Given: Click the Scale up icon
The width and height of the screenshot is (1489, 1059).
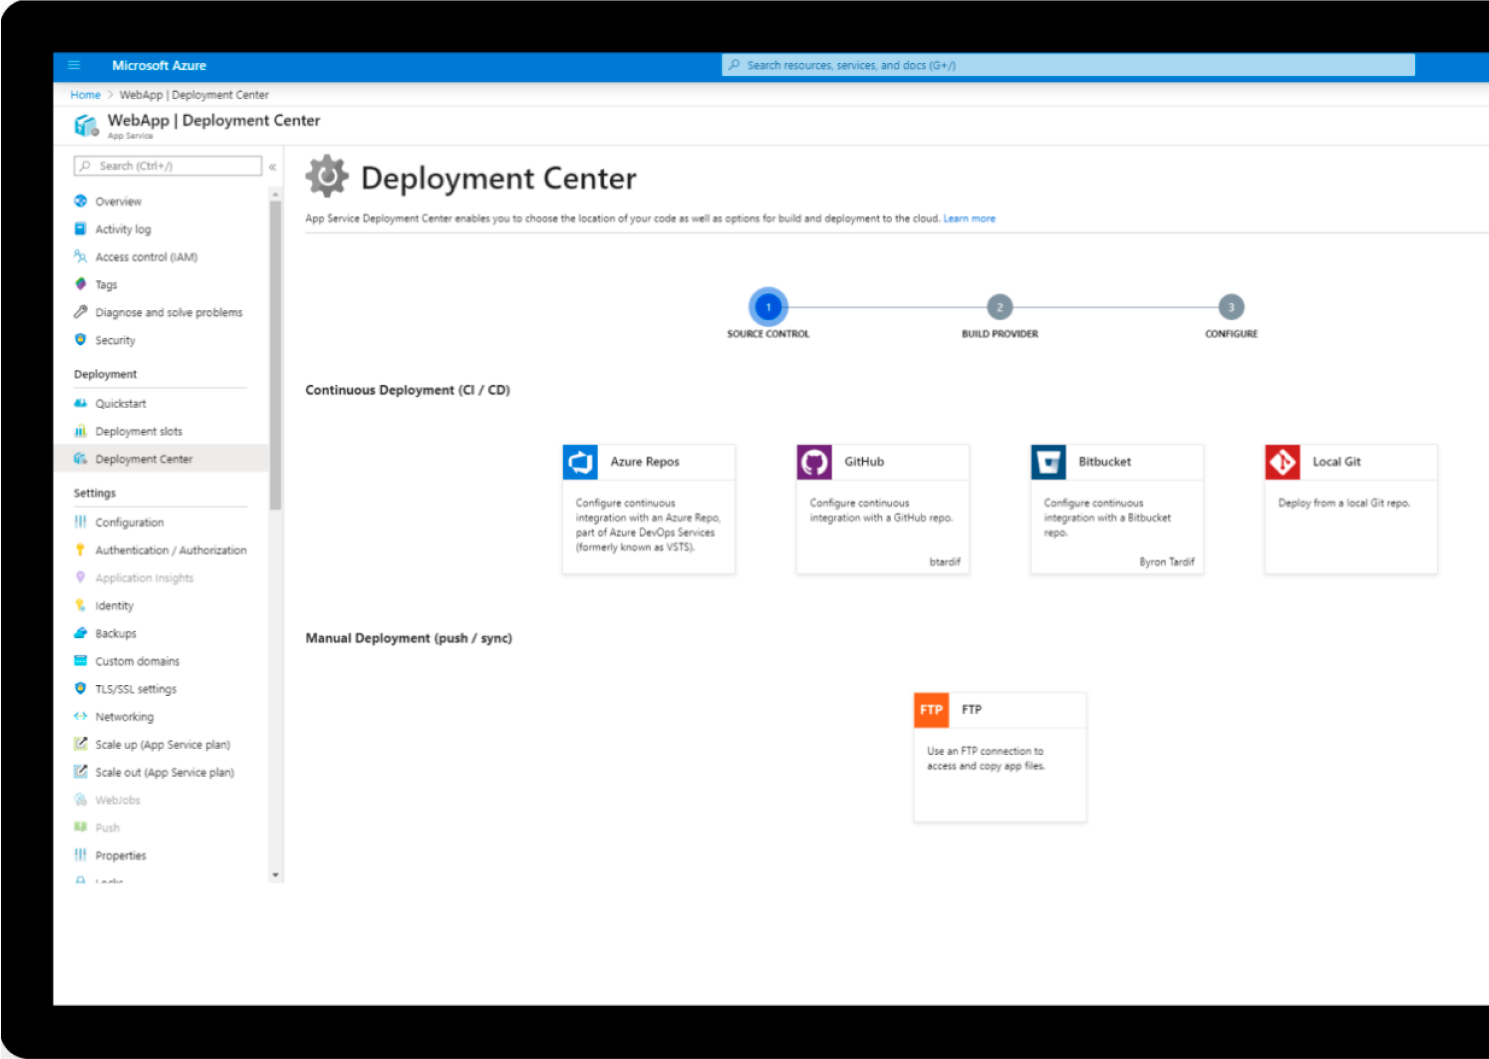Looking at the screenshot, I should tap(80, 744).
